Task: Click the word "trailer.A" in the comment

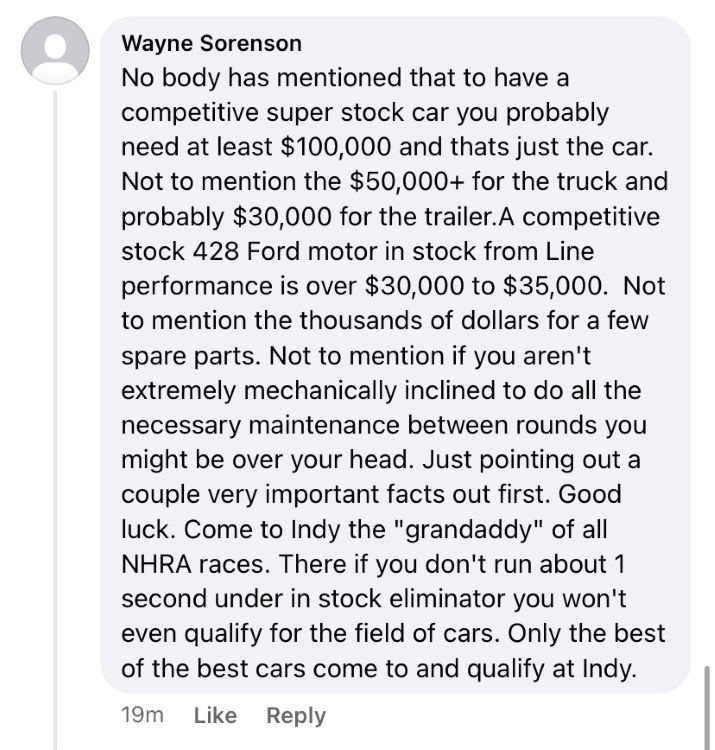Action: pos(469,217)
